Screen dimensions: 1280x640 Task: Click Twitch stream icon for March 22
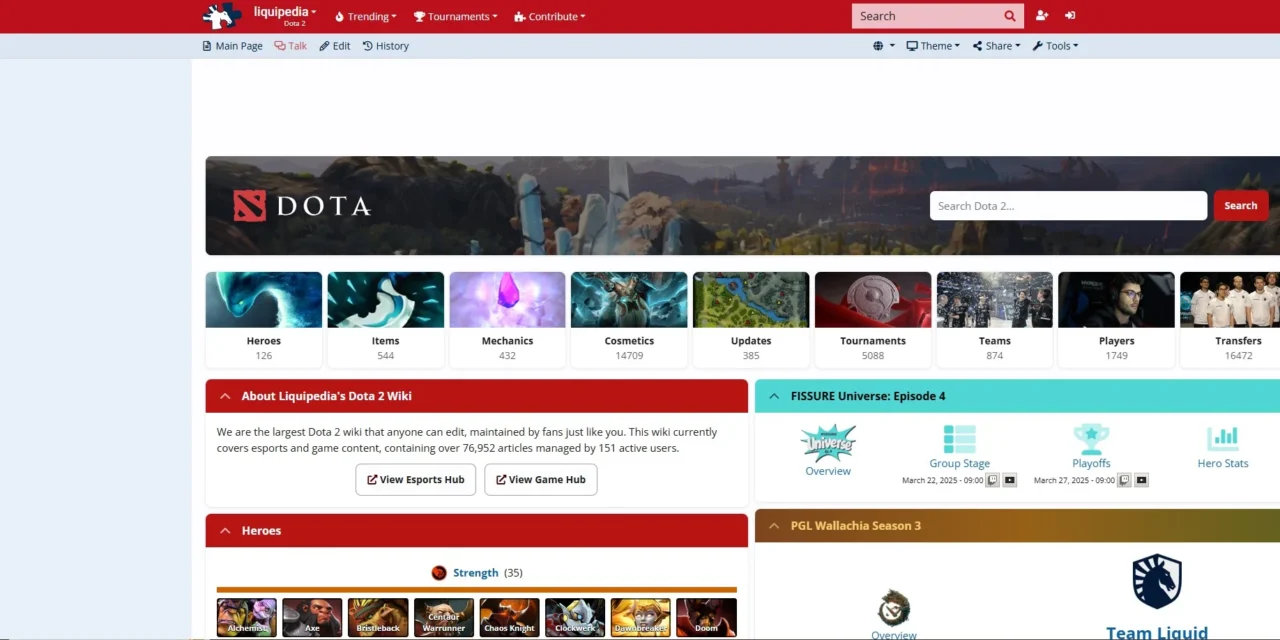pyautogui.click(x=993, y=480)
